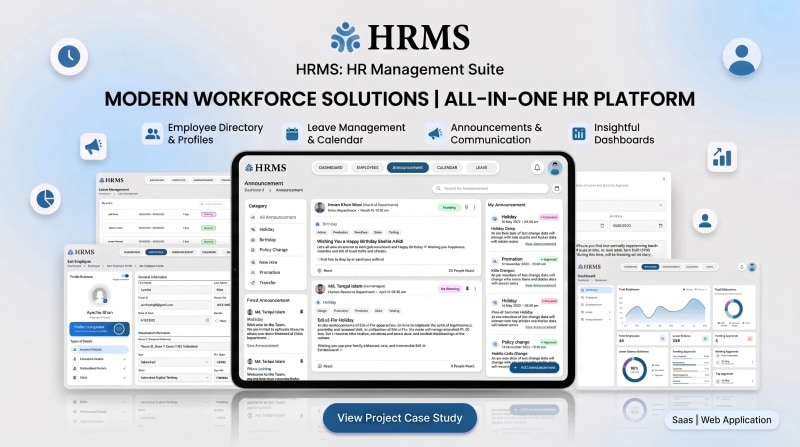
Task: Click the Add Announcement button on the tablet
Action: coord(534,367)
